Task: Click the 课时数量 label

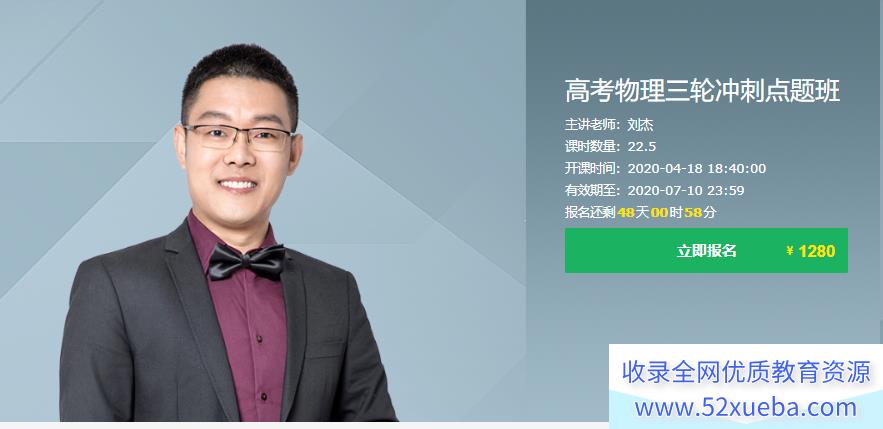Action: tap(590, 147)
